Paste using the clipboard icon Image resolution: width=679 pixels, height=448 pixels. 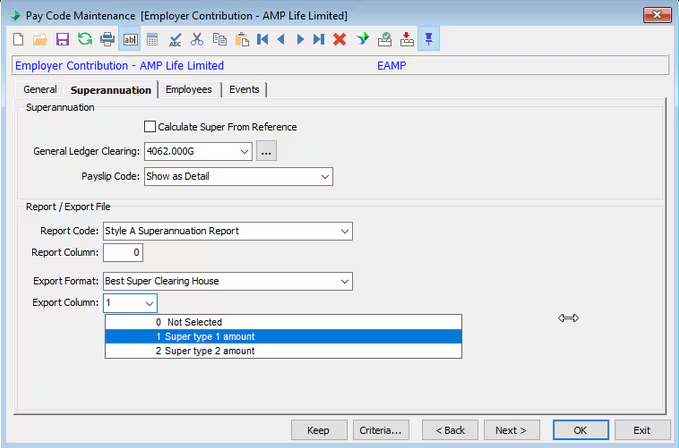[x=242, y=39]
